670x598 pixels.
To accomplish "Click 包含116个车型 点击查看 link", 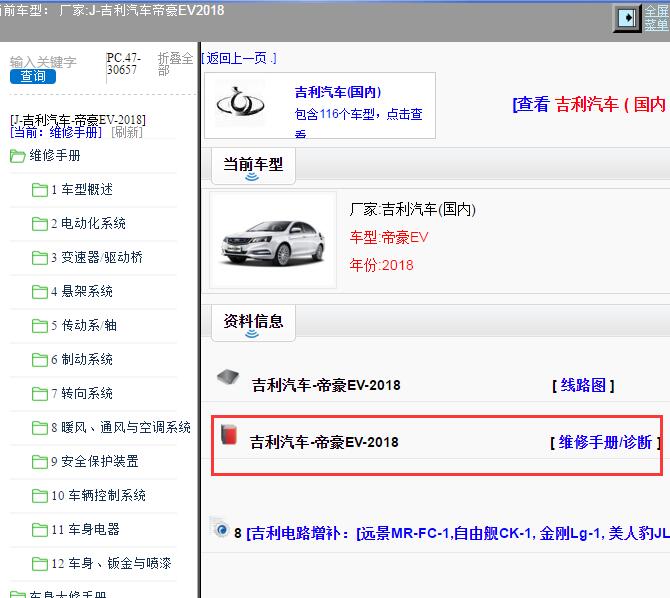I will 358,121.
